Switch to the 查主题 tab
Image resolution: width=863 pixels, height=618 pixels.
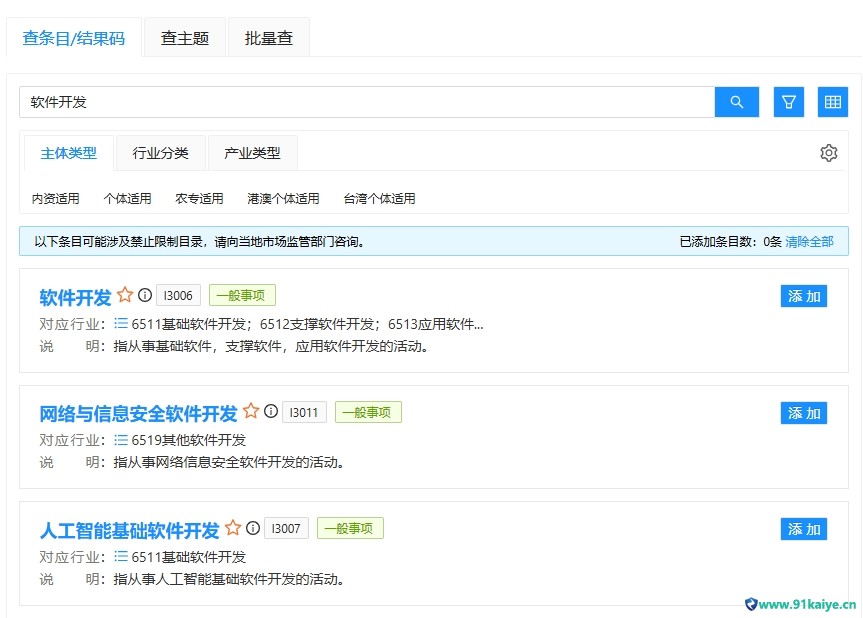(185, 38)
